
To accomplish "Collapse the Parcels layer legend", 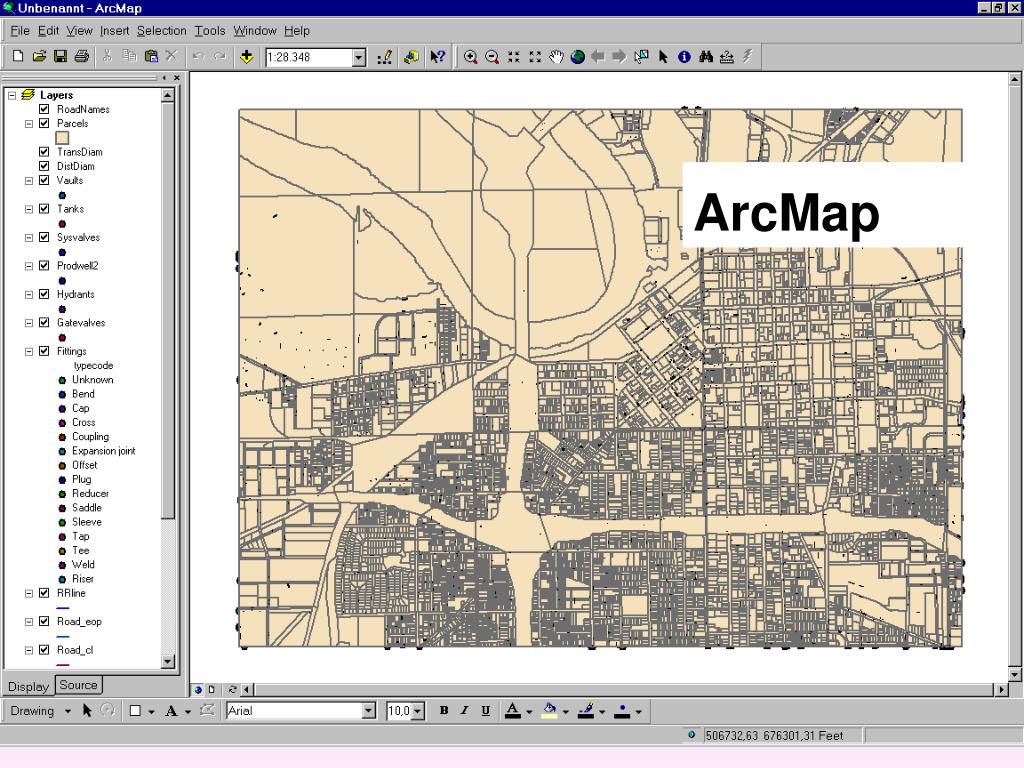I will coord(29,123).
